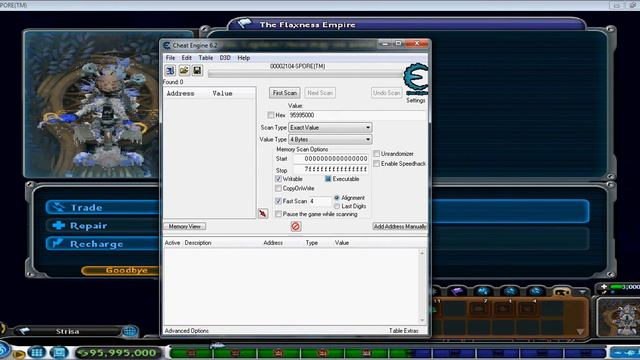The height and width of the screenshot is (360, 640).
Task: Click the red arrow copy-to-address-list icon
Action: tap(263, 213)
